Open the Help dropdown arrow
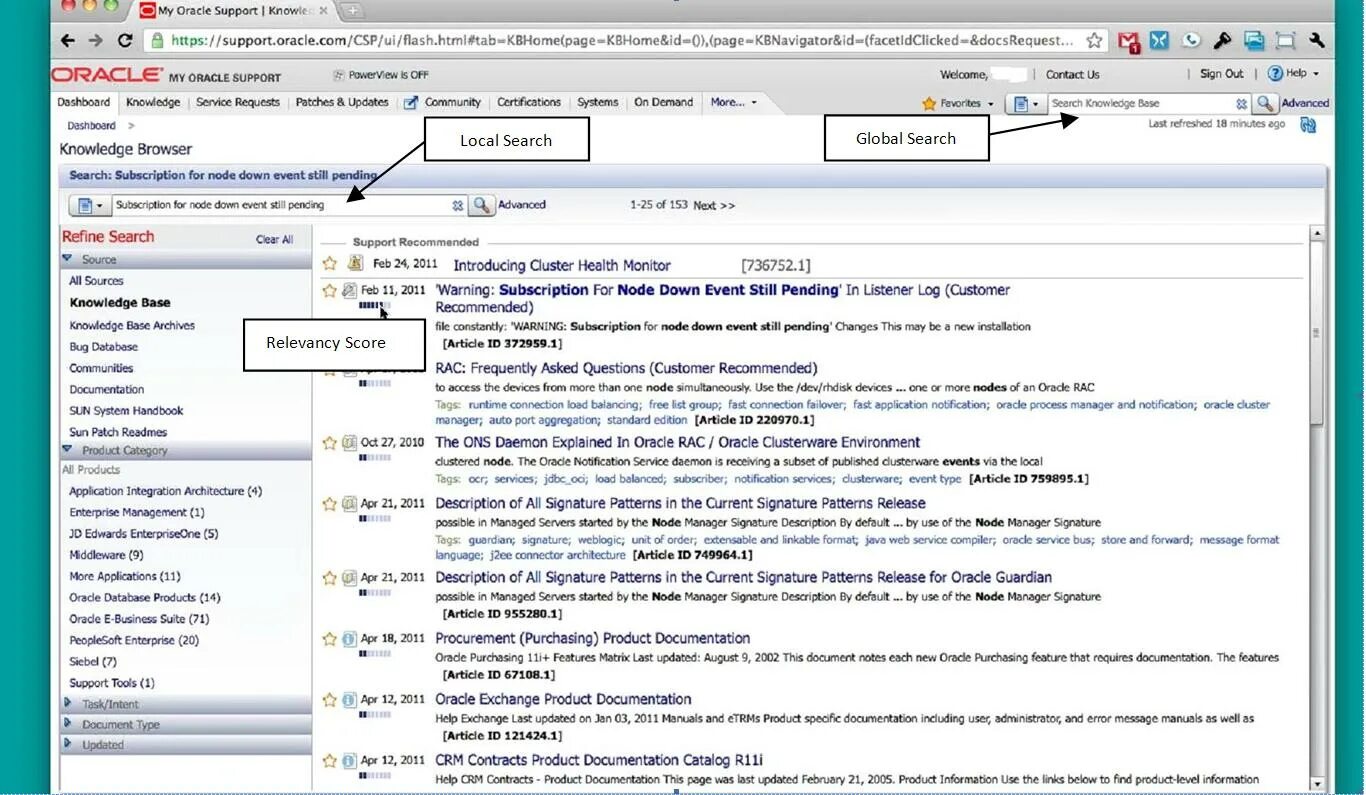Screen dimensions: 1366x795 [x=1316, y=74]
